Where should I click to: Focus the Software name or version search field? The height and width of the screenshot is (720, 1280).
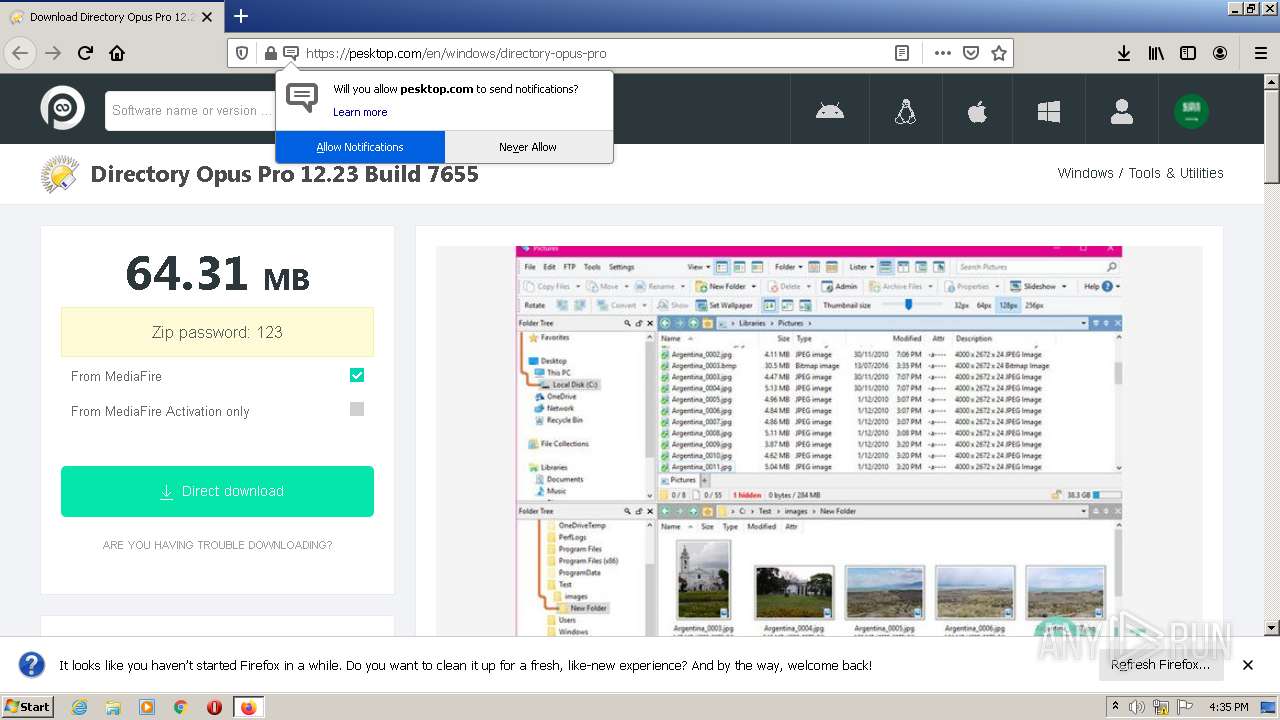tap(190, 111)
